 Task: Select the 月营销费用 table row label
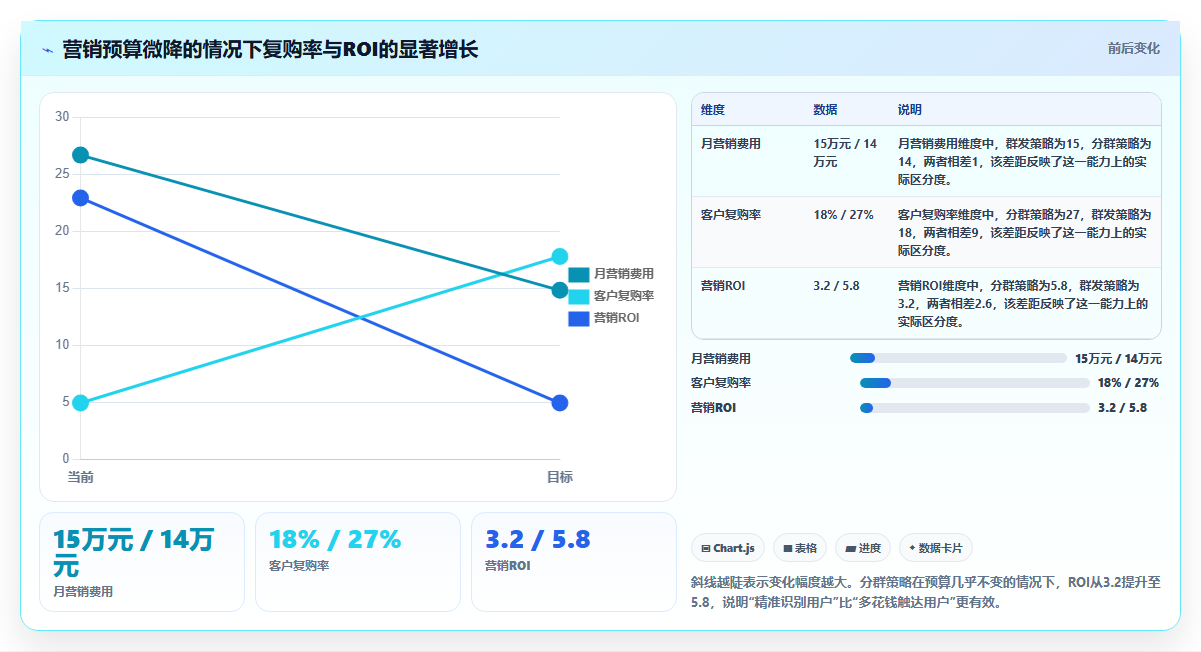tap(731, 144)
